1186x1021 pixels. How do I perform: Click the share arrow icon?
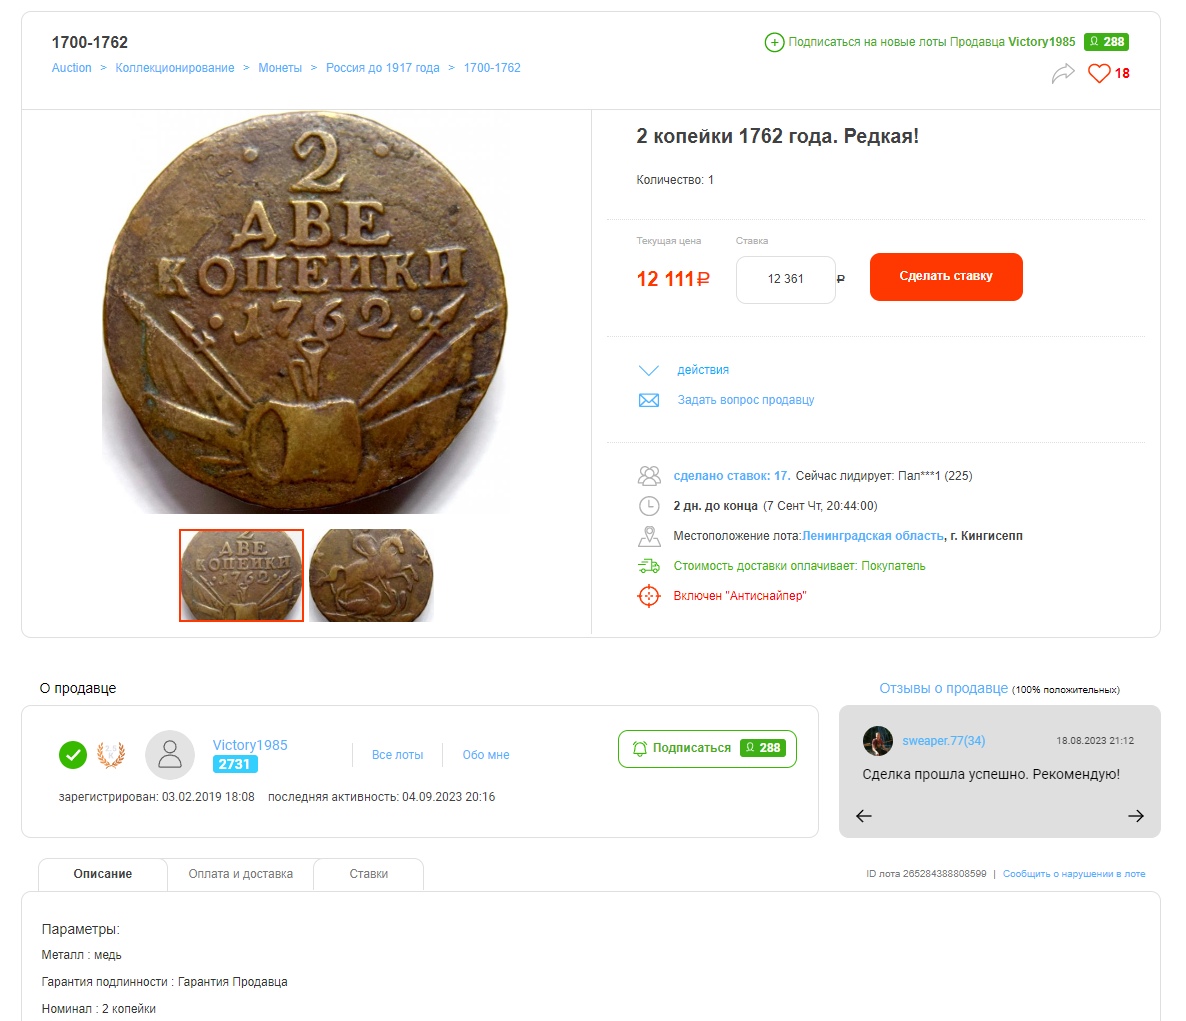coord(1063,73)
